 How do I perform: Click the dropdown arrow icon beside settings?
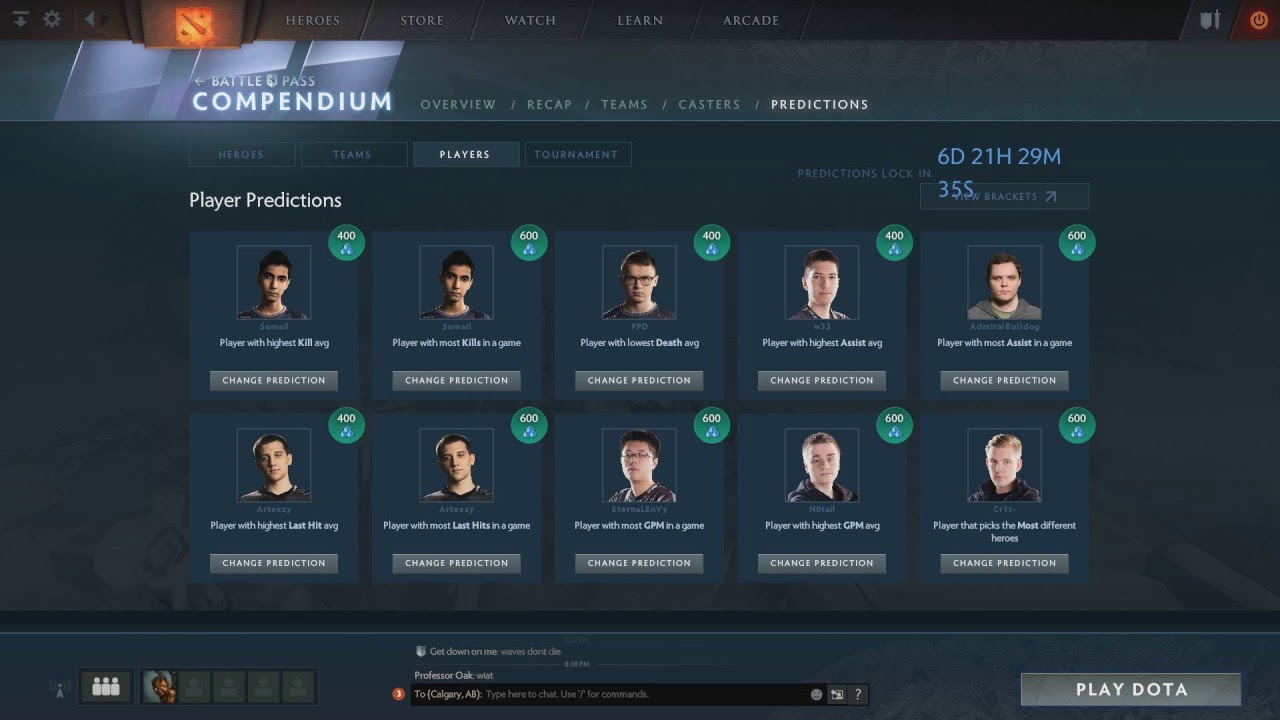[x=20, y=20]
